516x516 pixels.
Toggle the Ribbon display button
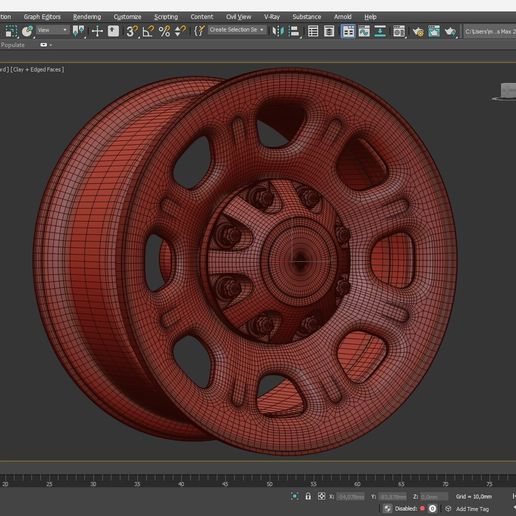348,31
